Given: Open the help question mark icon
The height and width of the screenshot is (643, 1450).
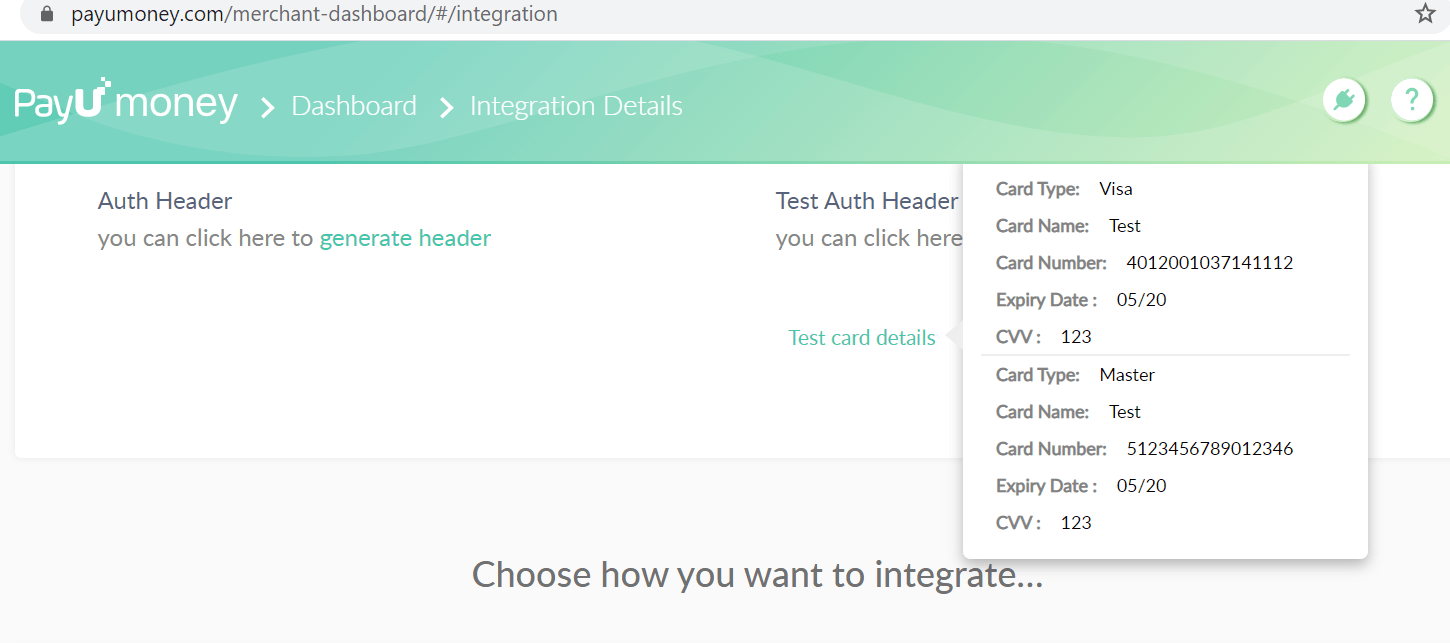Looking at the screenshot, I should coord(1412,100).
